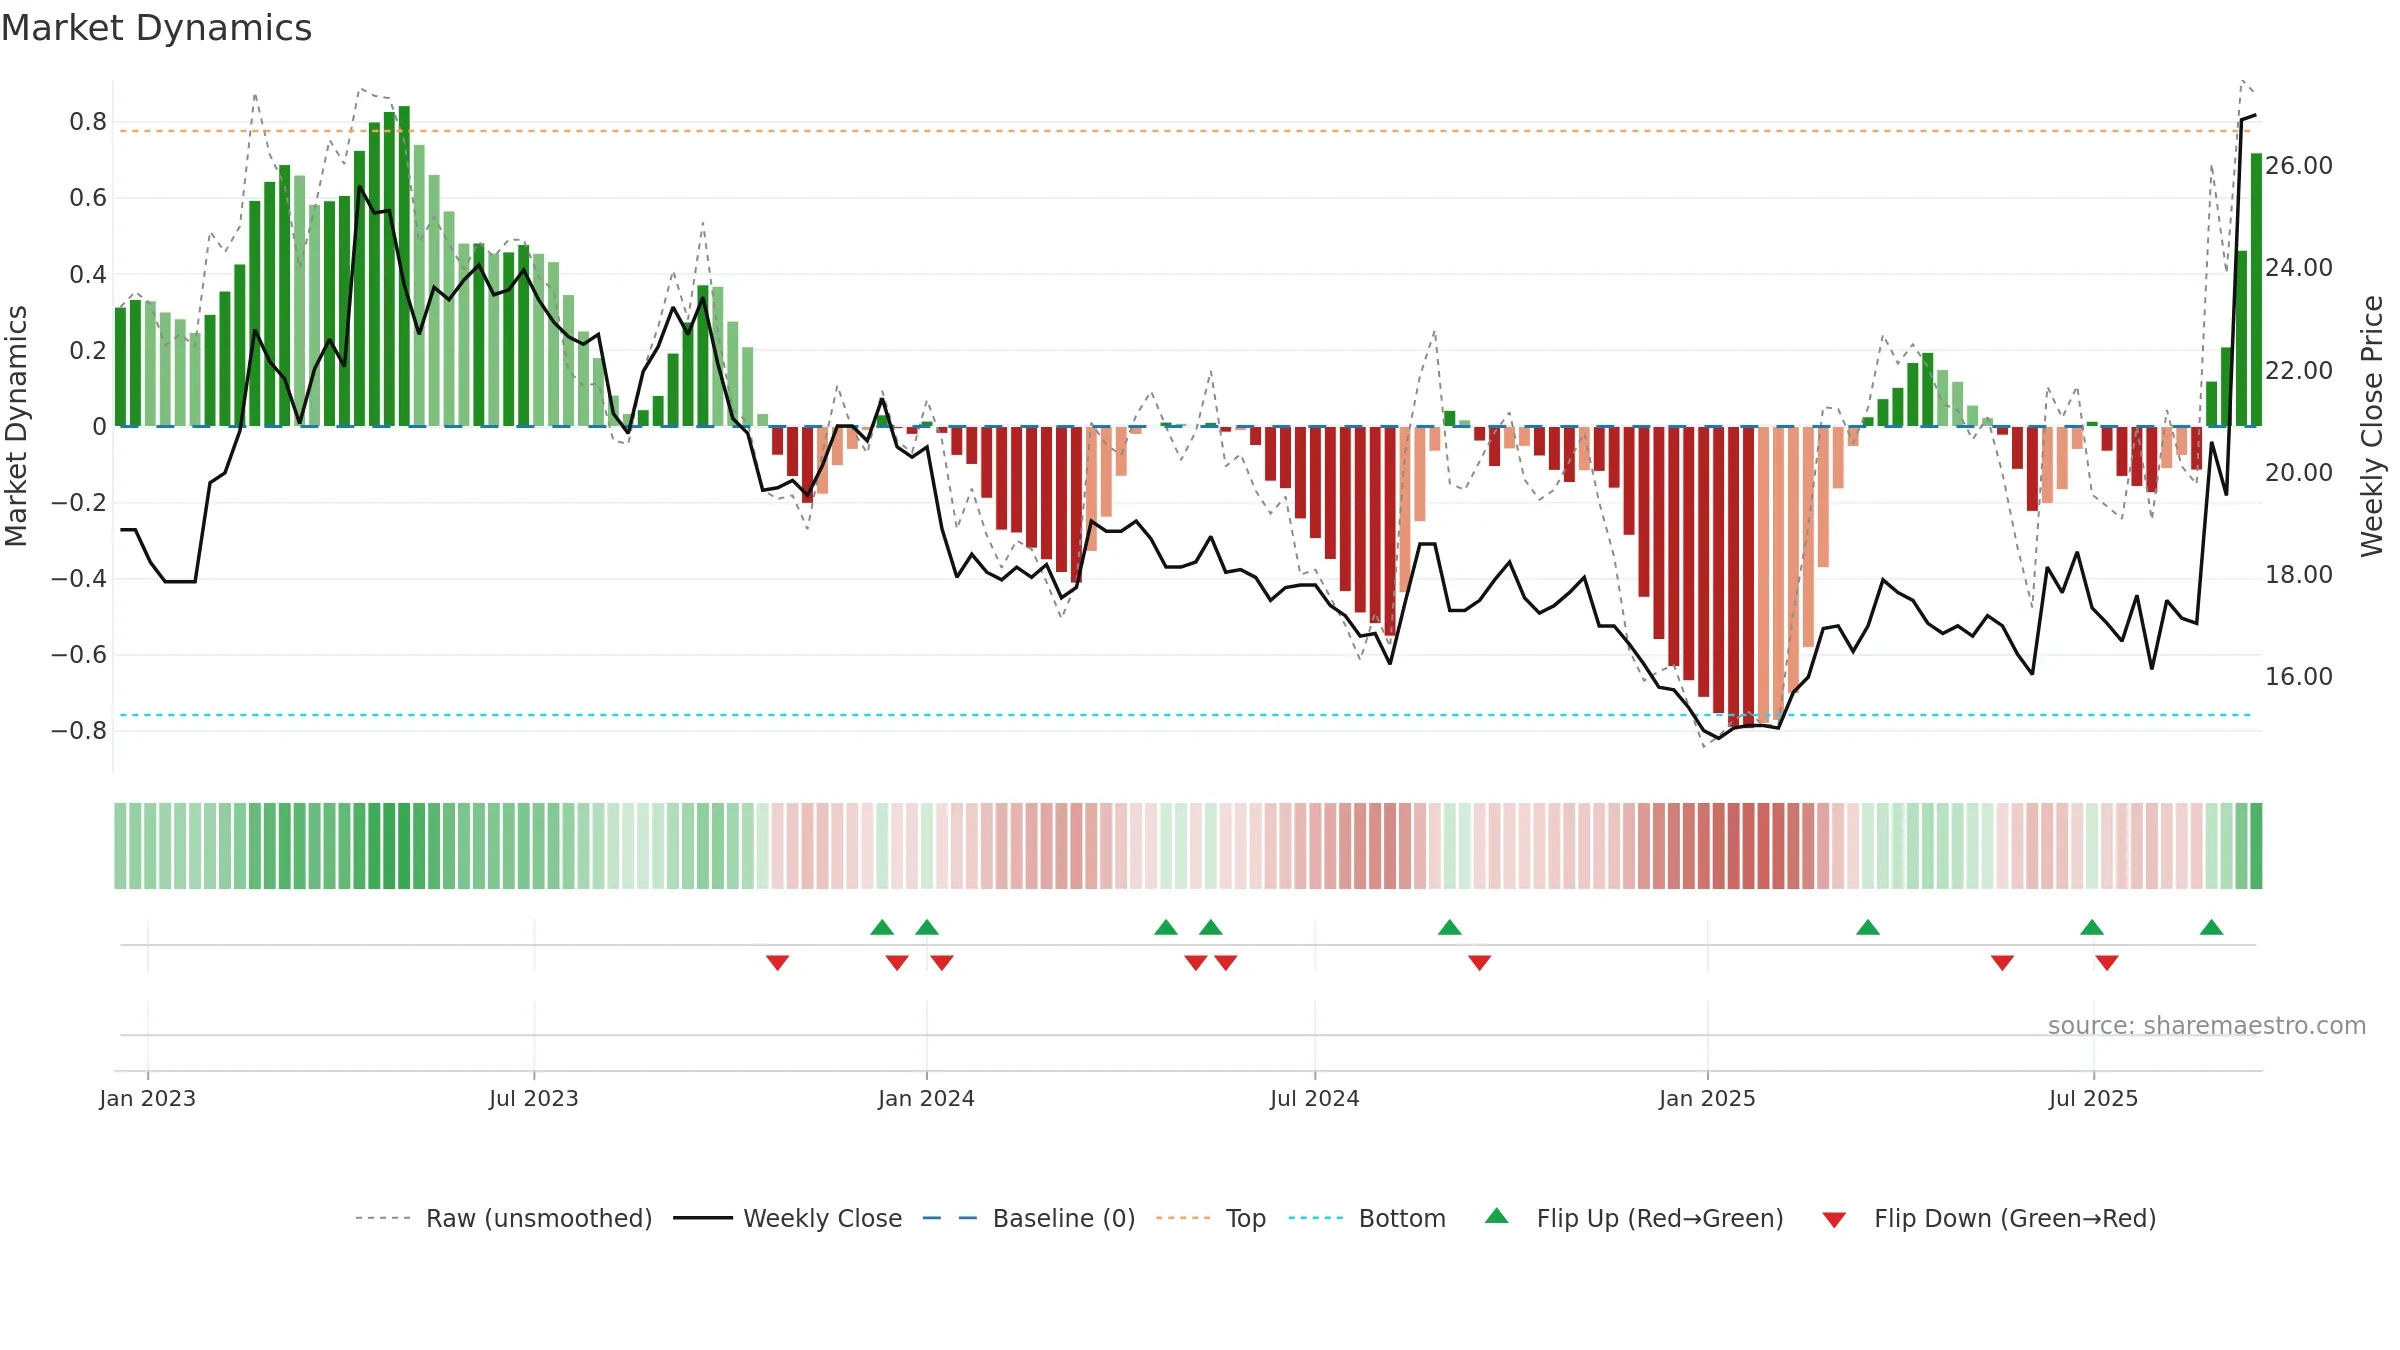Click the blue dashed Baseline sample in legend
Screen dimensions: 2400x1350
(x=950, y=1218)
